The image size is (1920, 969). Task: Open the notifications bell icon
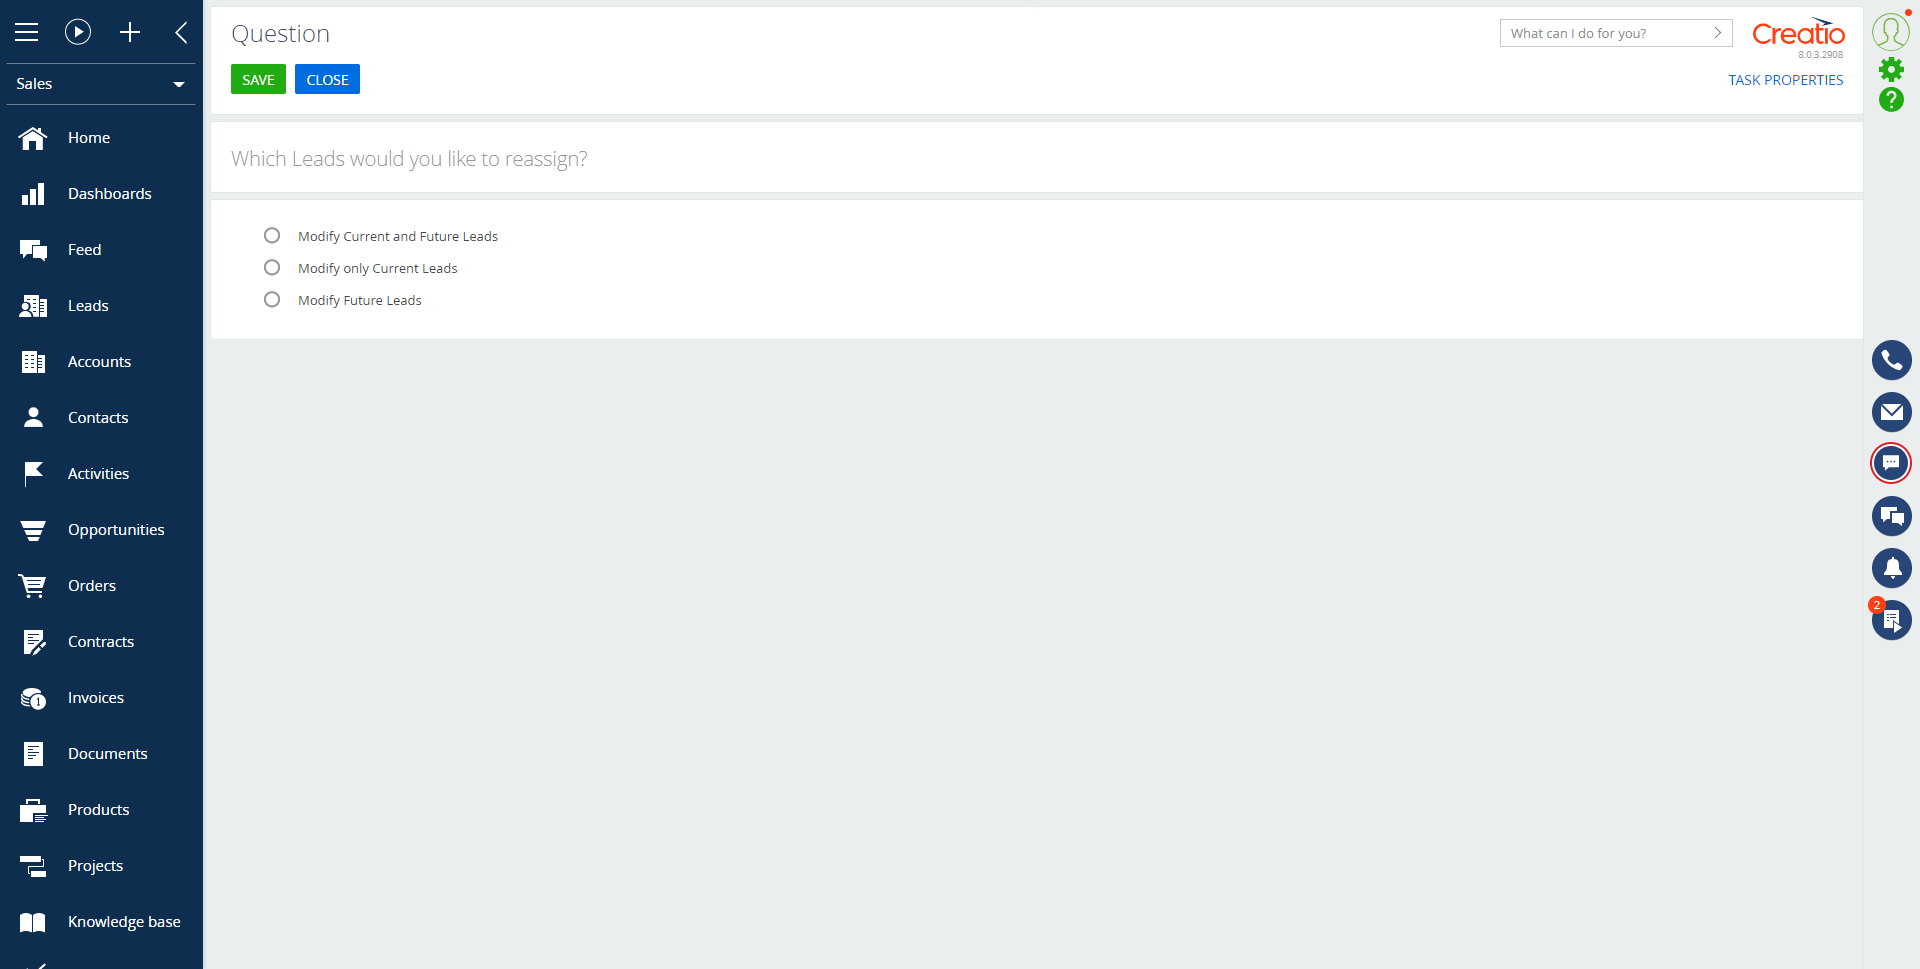point(1891,568)
